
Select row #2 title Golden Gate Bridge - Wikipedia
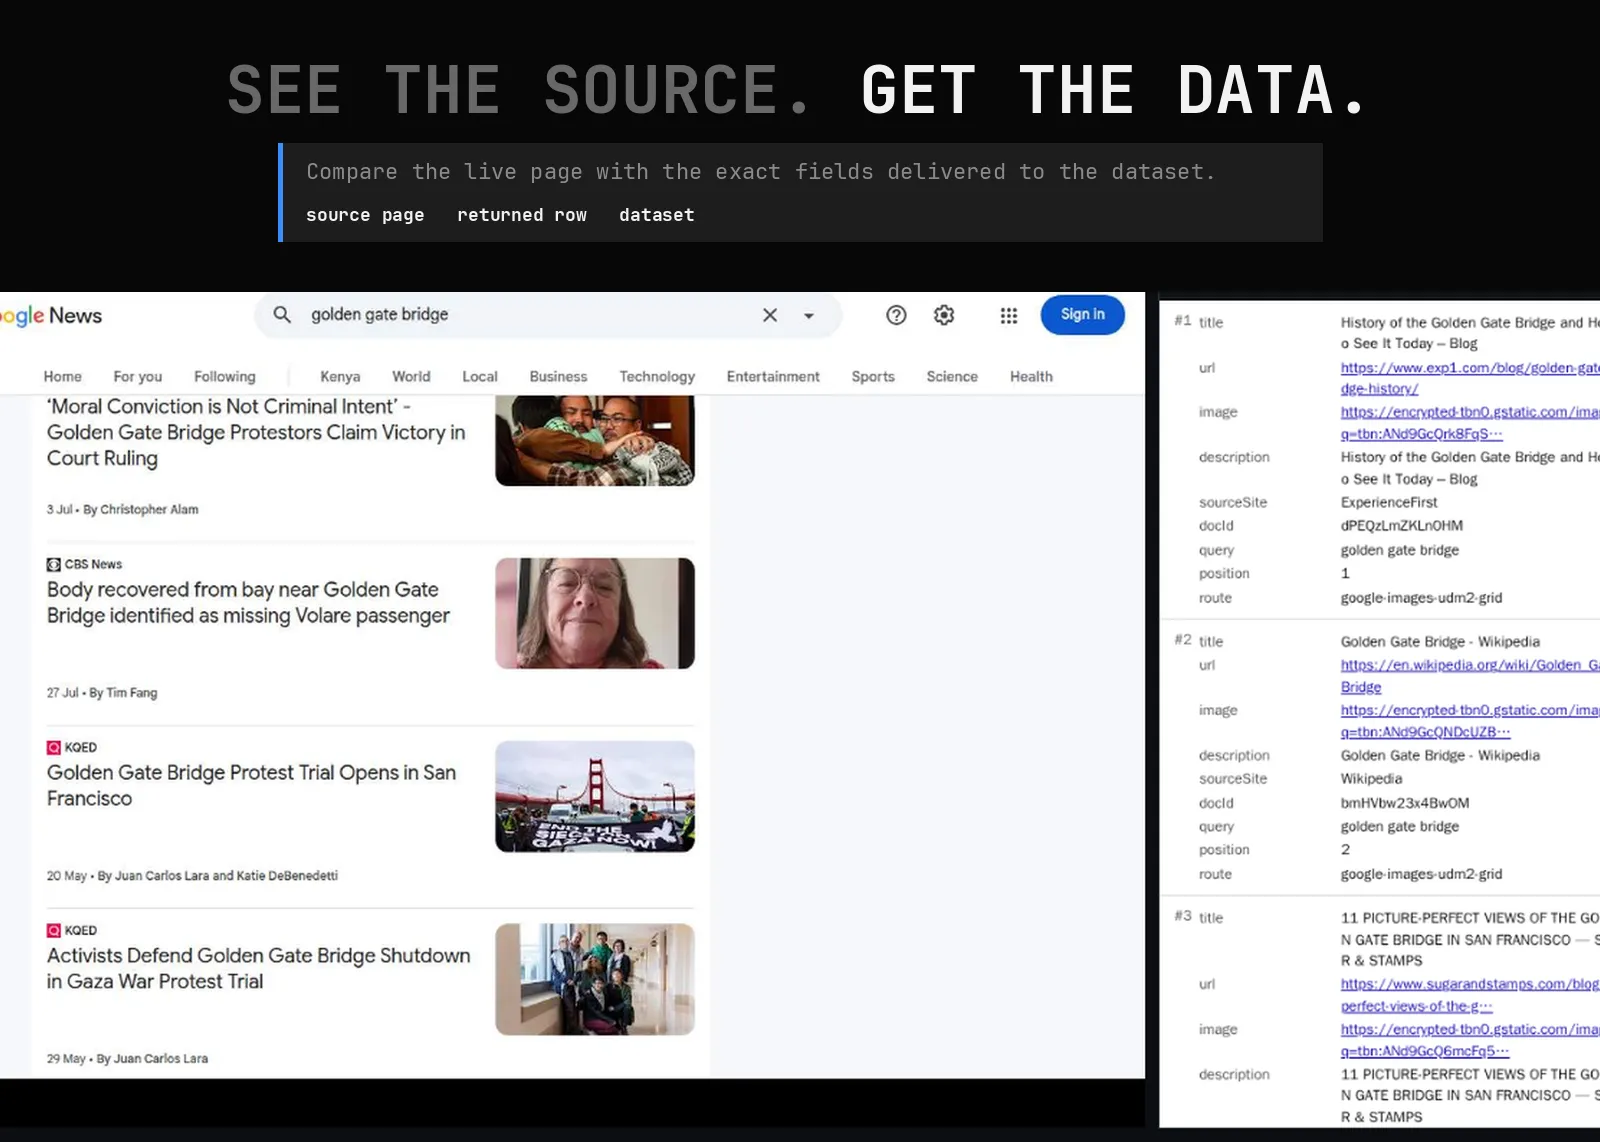click(1440, 641)
